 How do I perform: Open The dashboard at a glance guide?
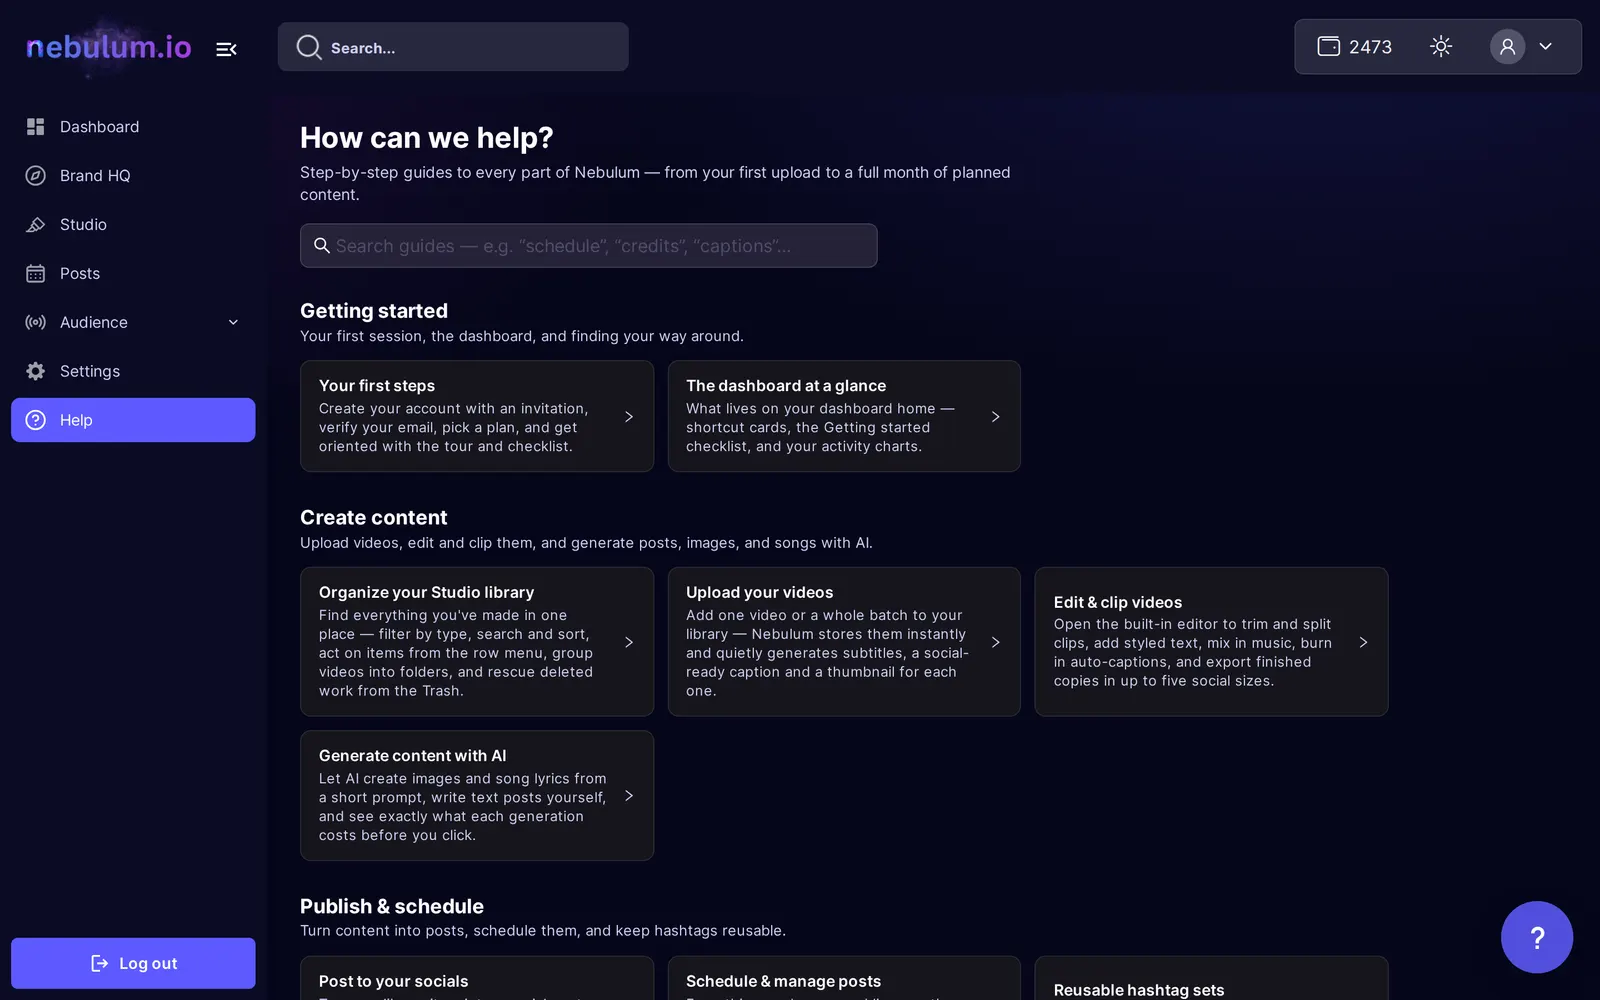tap(844, 416)
